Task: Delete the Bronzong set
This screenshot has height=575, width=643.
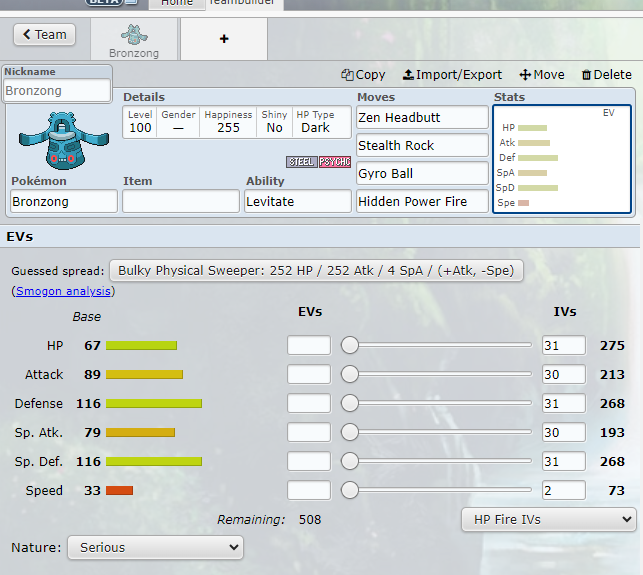Action: 607,75
